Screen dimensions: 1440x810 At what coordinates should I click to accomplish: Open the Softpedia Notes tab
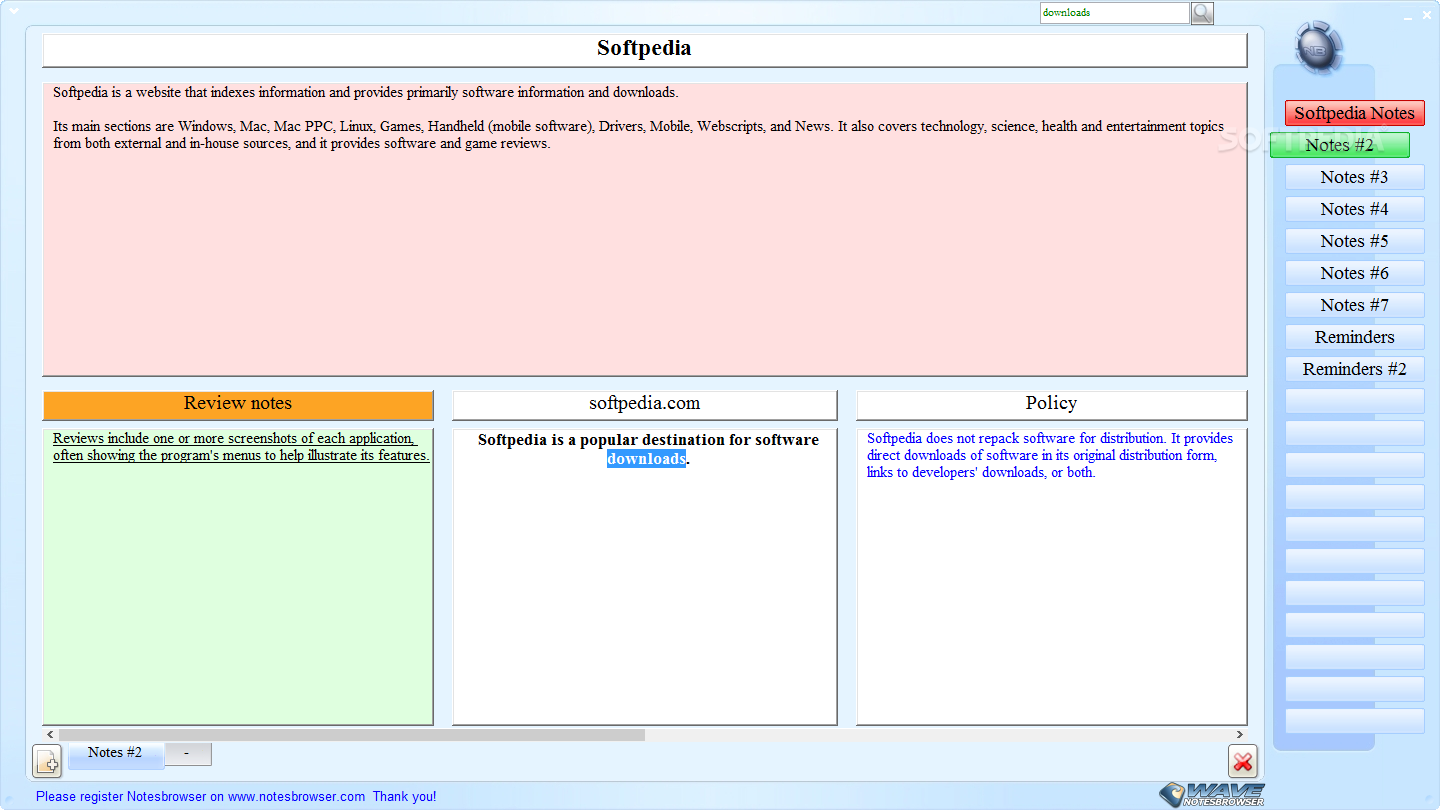(1354, 113)
